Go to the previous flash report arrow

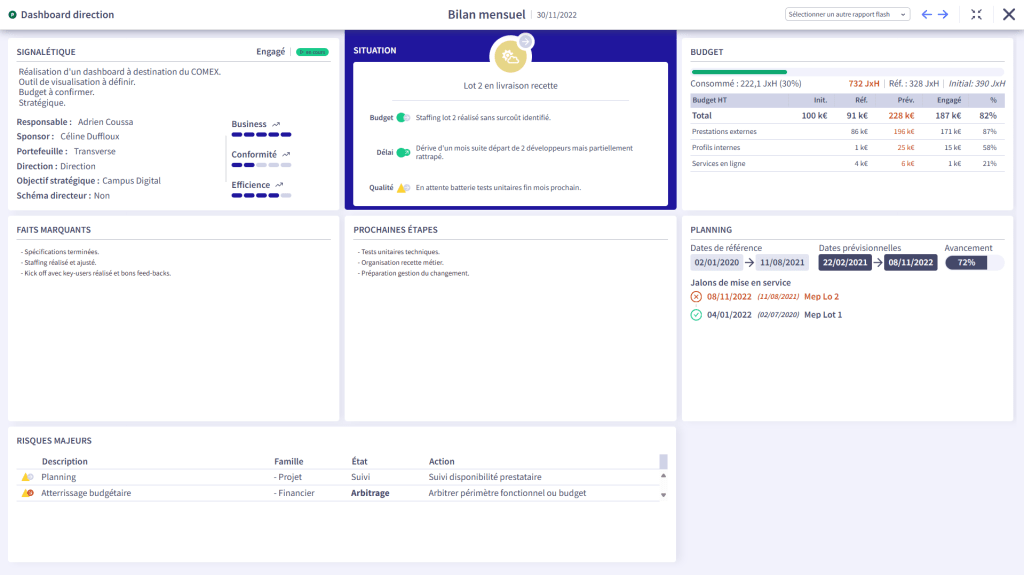(926, 15)
